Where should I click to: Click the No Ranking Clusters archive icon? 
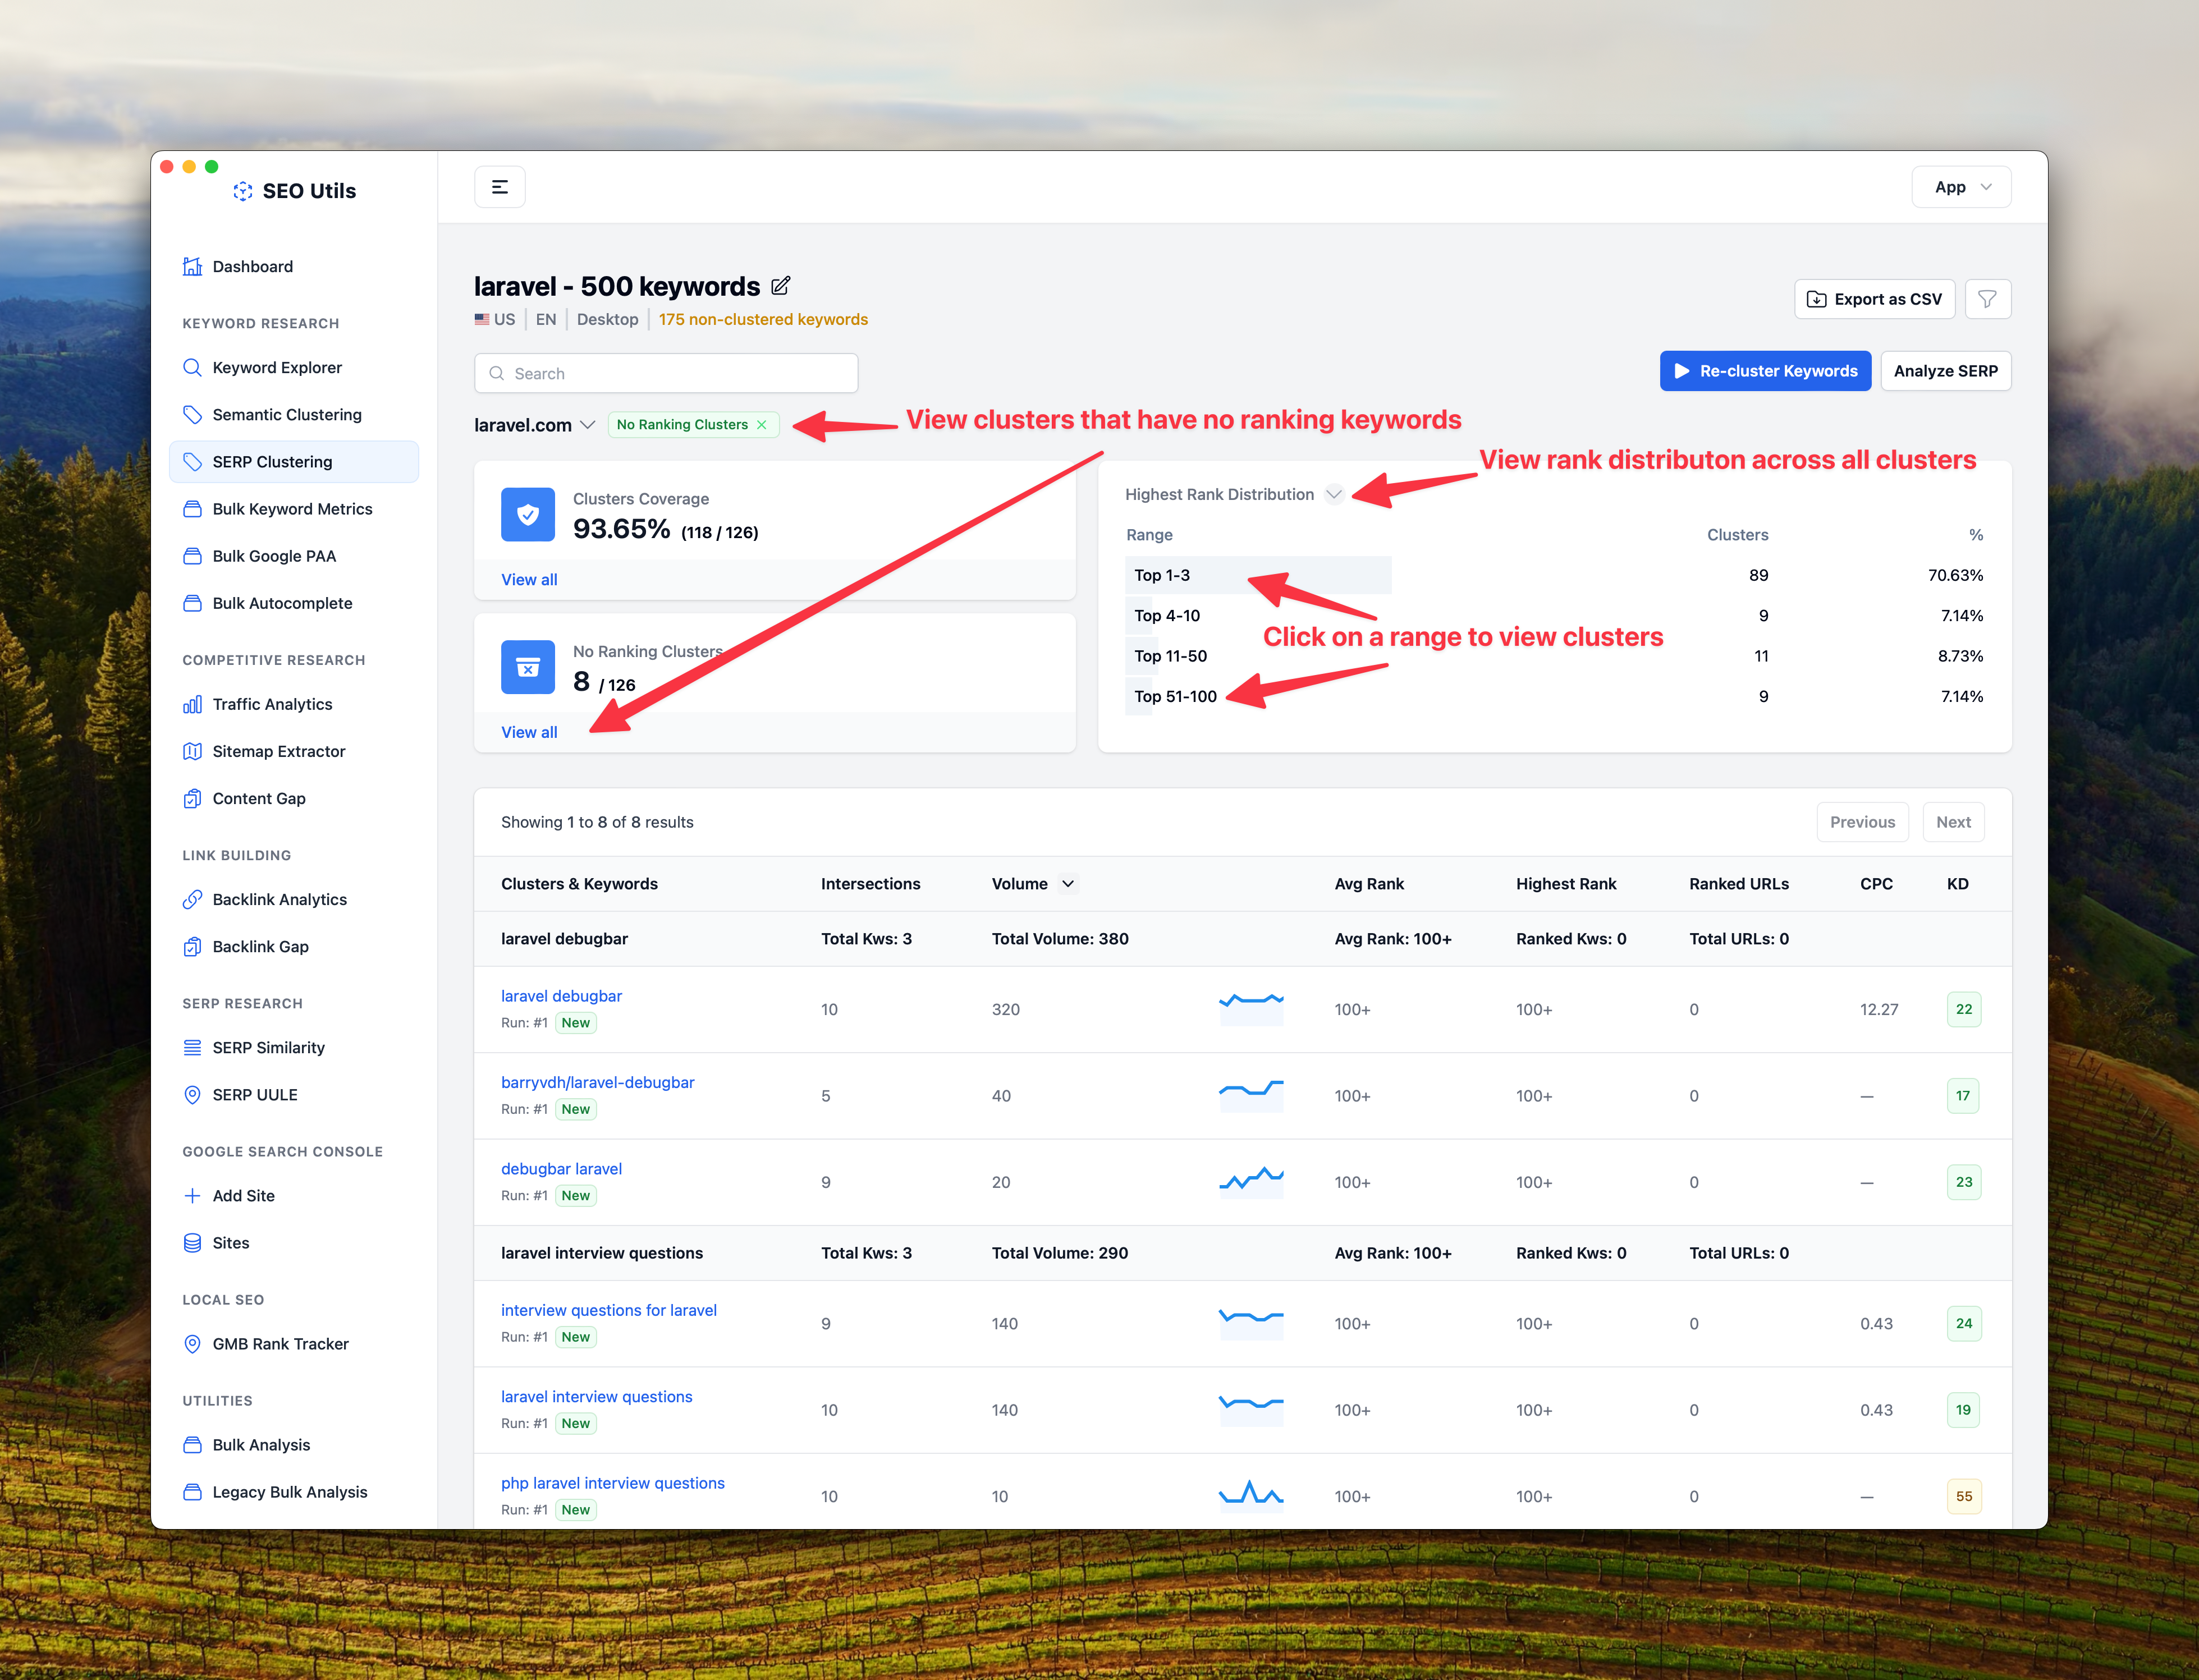527,667
